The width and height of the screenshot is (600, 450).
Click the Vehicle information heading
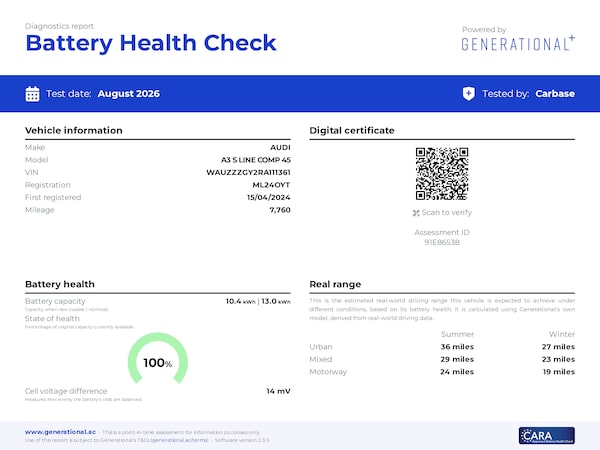click(x=73, y=130)
